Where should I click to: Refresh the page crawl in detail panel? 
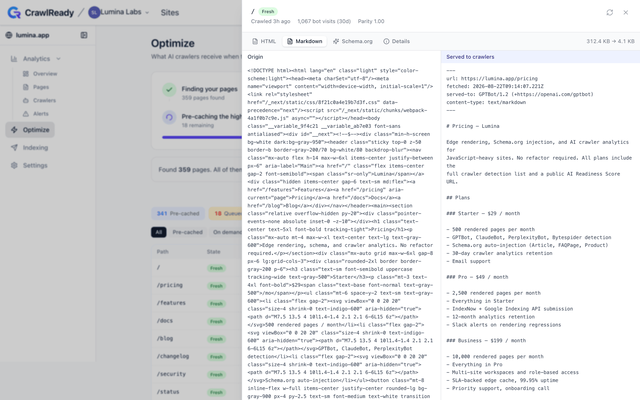tap(609, 13)
